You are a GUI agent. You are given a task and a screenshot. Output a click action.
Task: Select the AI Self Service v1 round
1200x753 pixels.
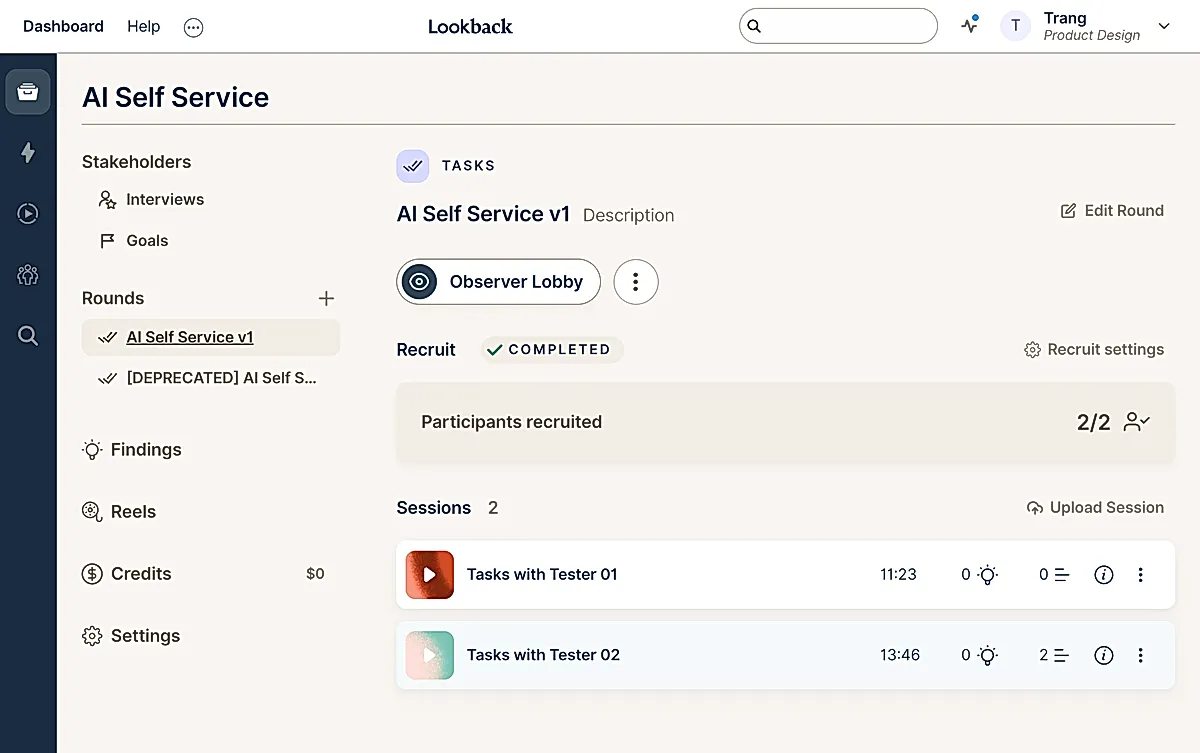(211, 337)
